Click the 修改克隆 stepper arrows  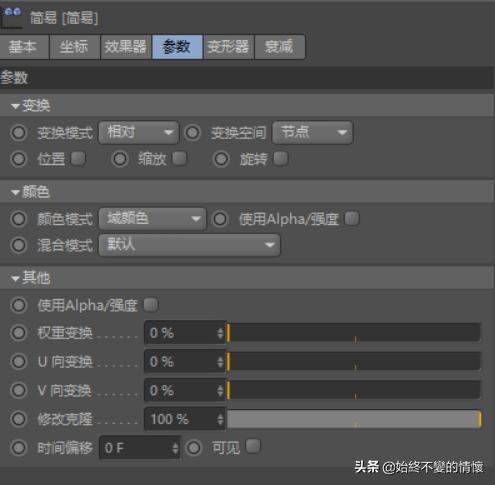click(220, 419)
